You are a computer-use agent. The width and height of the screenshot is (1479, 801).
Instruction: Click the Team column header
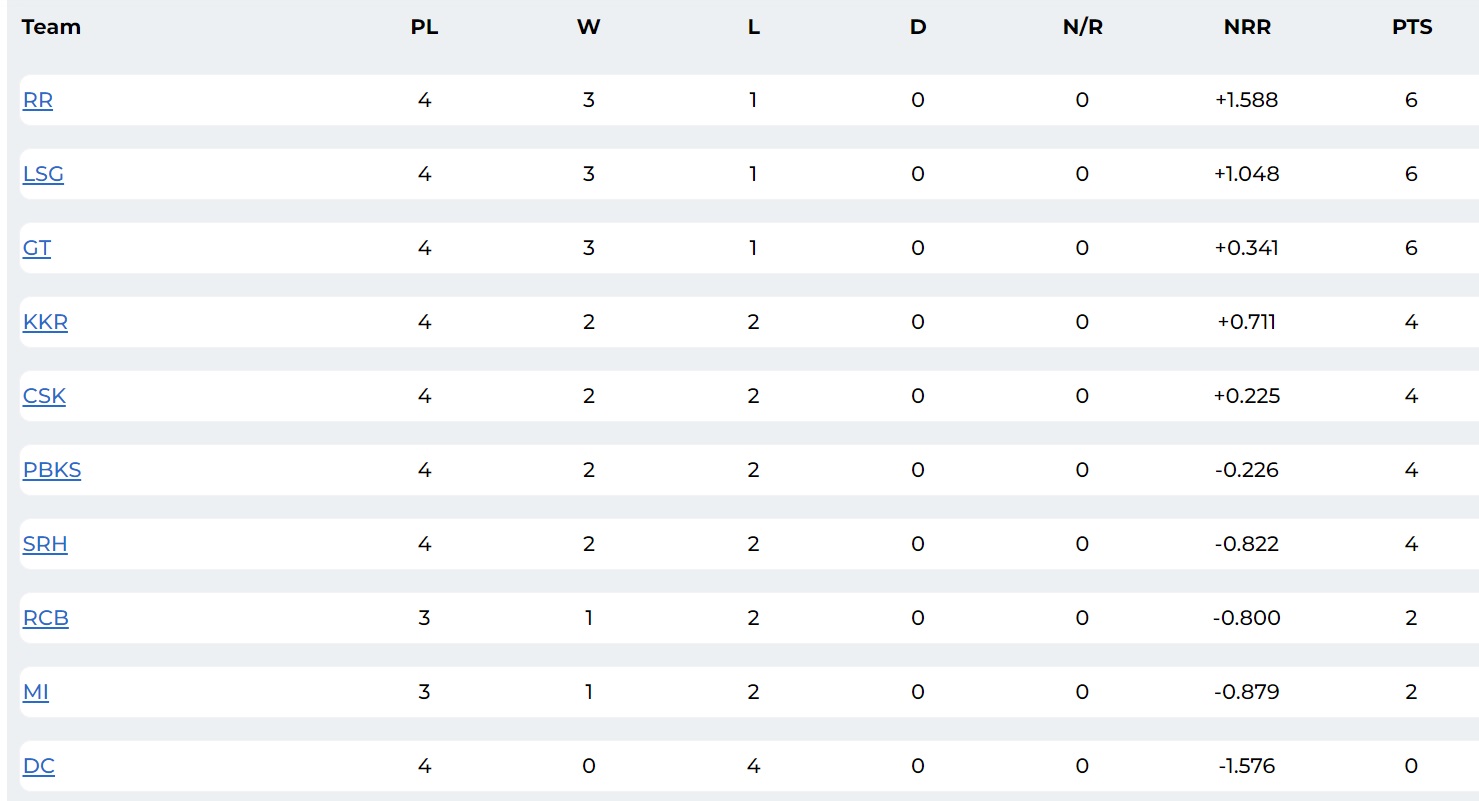(x=51, y=27)
